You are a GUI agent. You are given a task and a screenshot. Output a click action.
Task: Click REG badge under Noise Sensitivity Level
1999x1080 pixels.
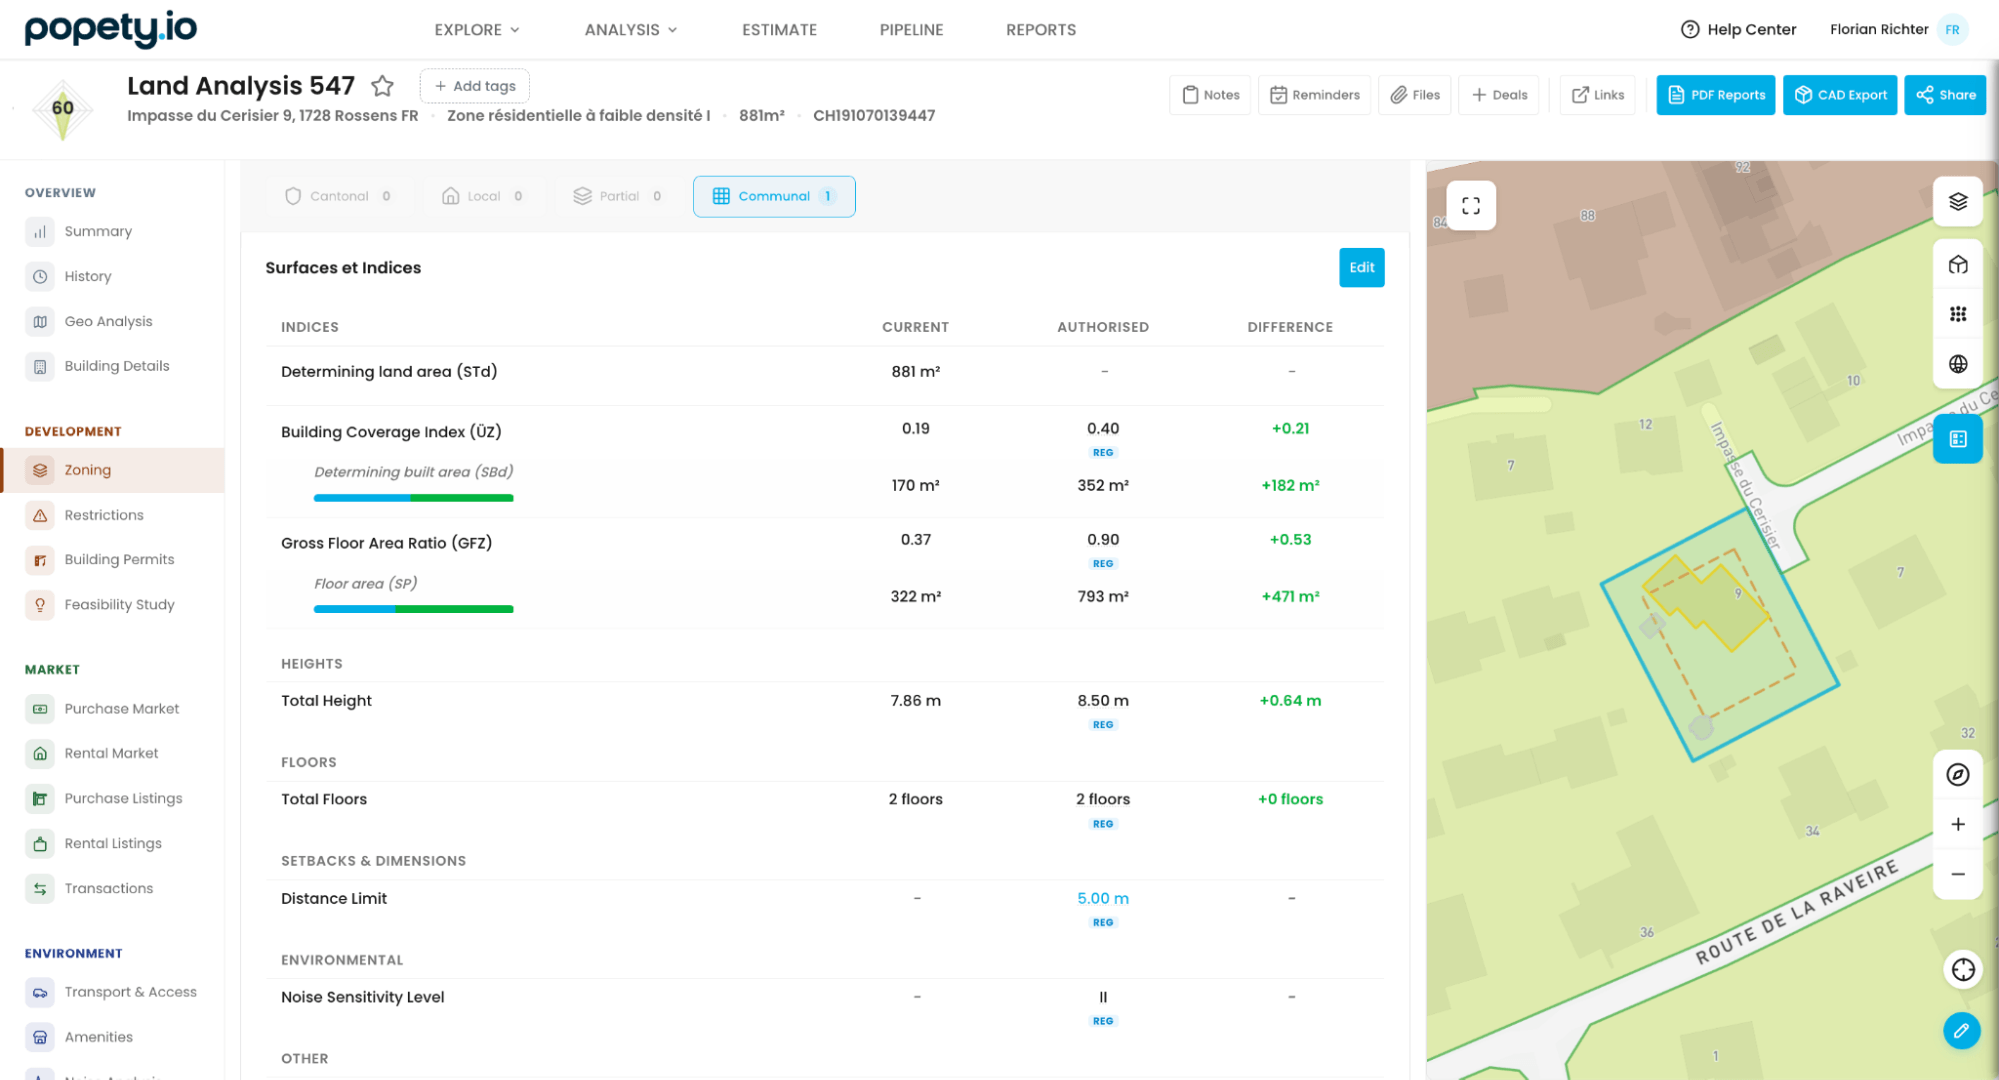click(1103, 1022)
